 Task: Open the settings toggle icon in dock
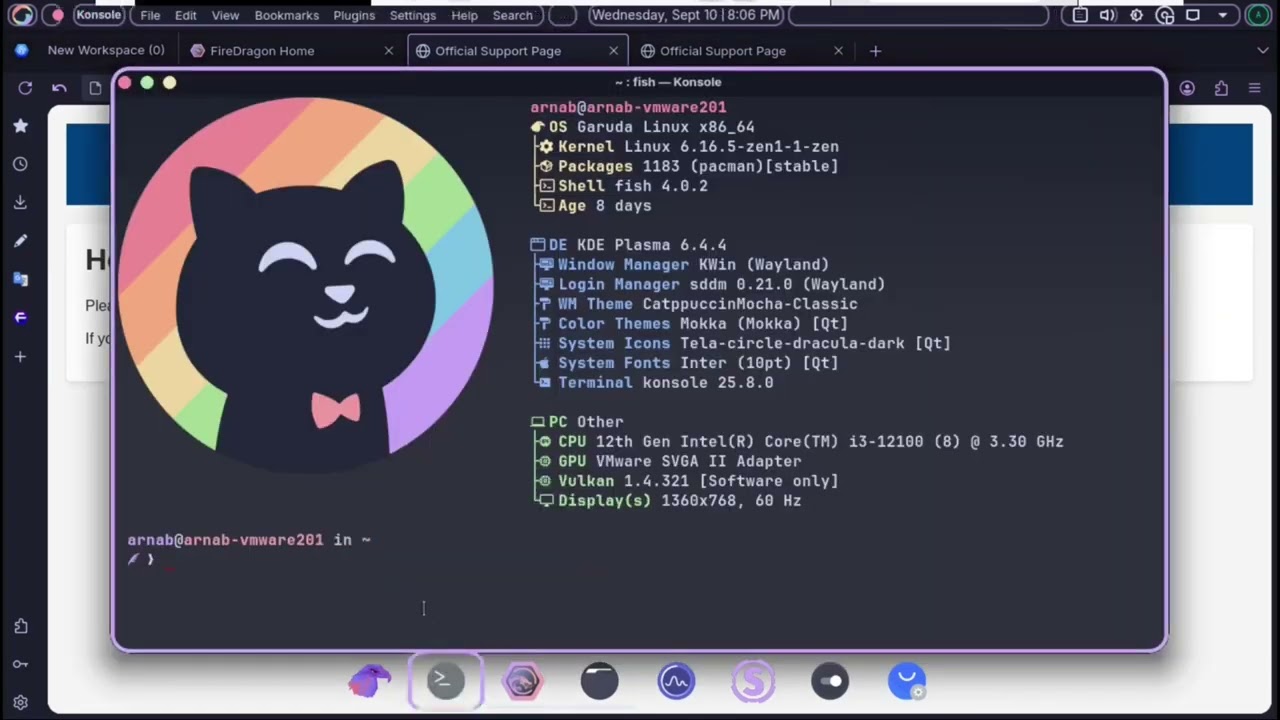[830, 682]
